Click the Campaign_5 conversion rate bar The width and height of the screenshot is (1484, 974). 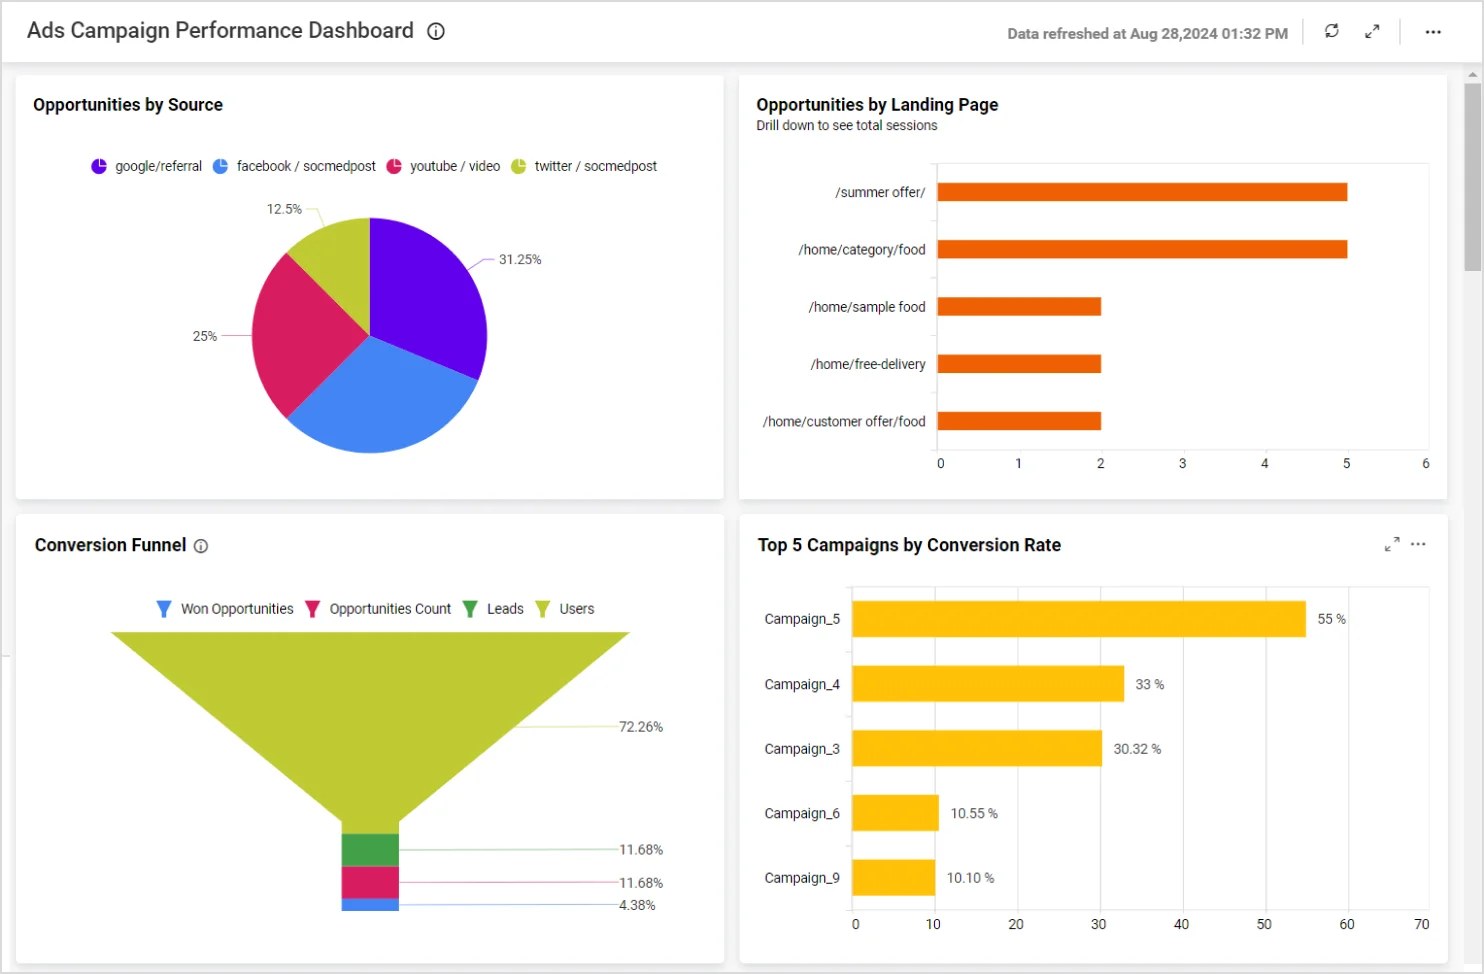click(1078, 619)
